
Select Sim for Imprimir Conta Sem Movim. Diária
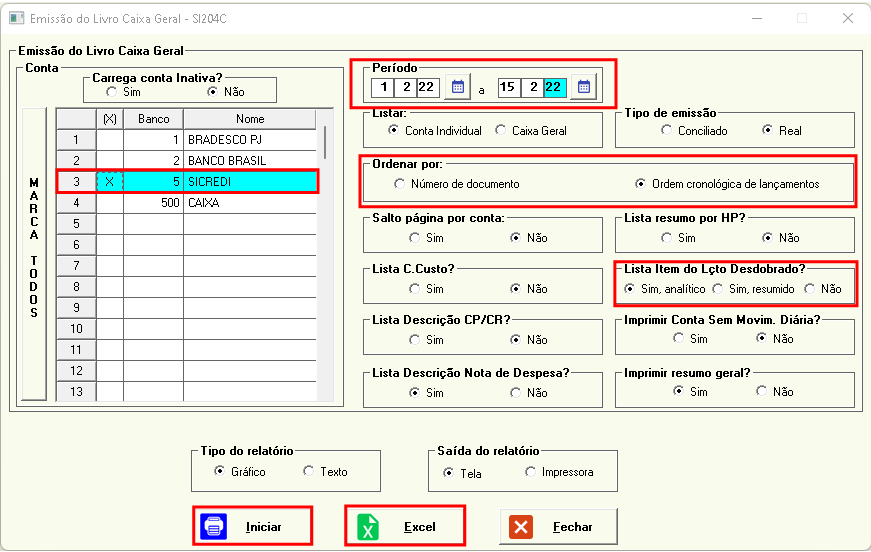tap(678, 338)
